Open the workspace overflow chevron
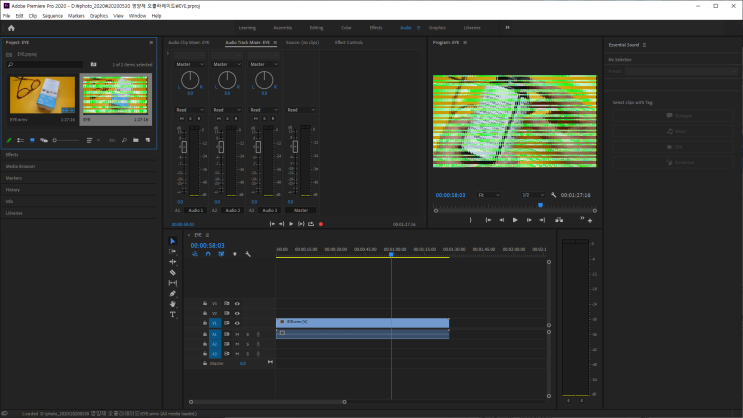This screenshot has height=418, width=743. pyautogui.click(x=507, y=27)
